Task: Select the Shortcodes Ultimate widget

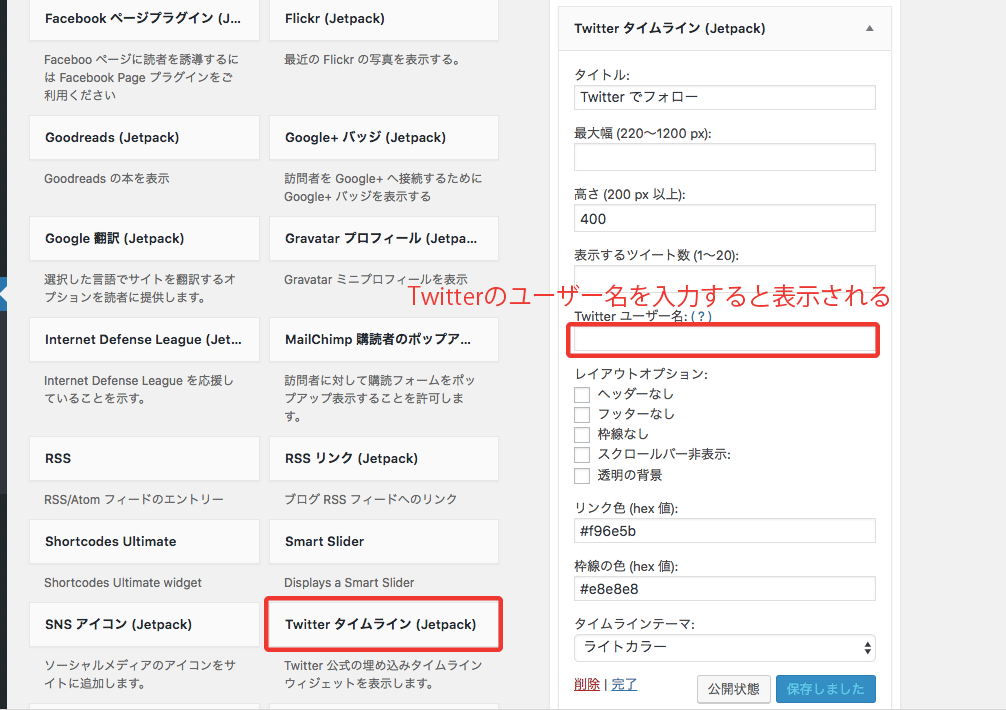Action: click(x=144, y=541)
